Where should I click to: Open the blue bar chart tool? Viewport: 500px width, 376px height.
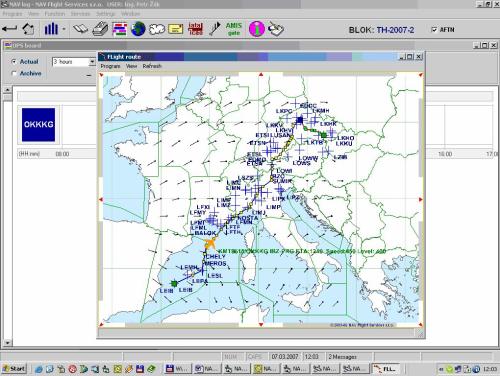pos(51,29)
